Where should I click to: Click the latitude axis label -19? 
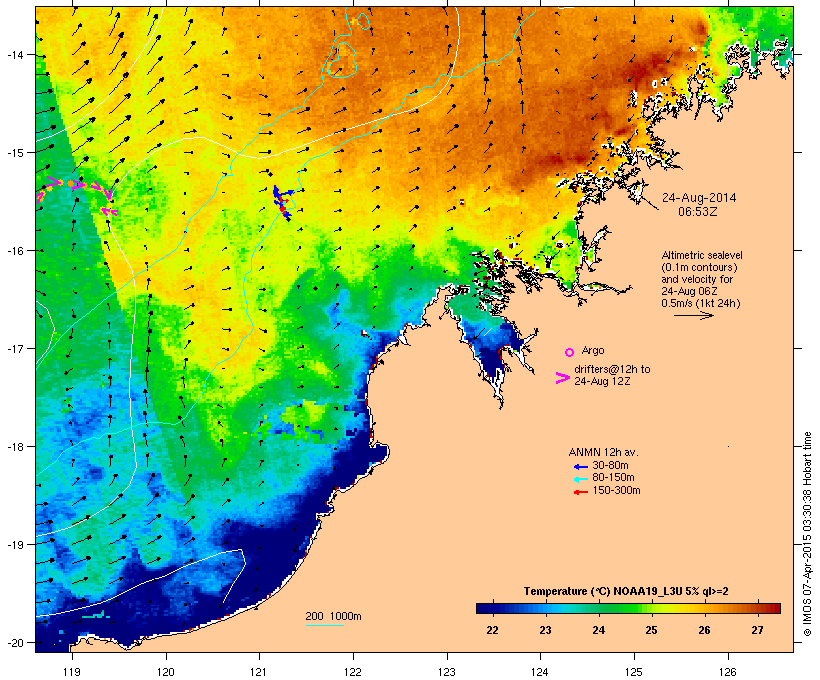pyautogui.click(x=14, y=545)
